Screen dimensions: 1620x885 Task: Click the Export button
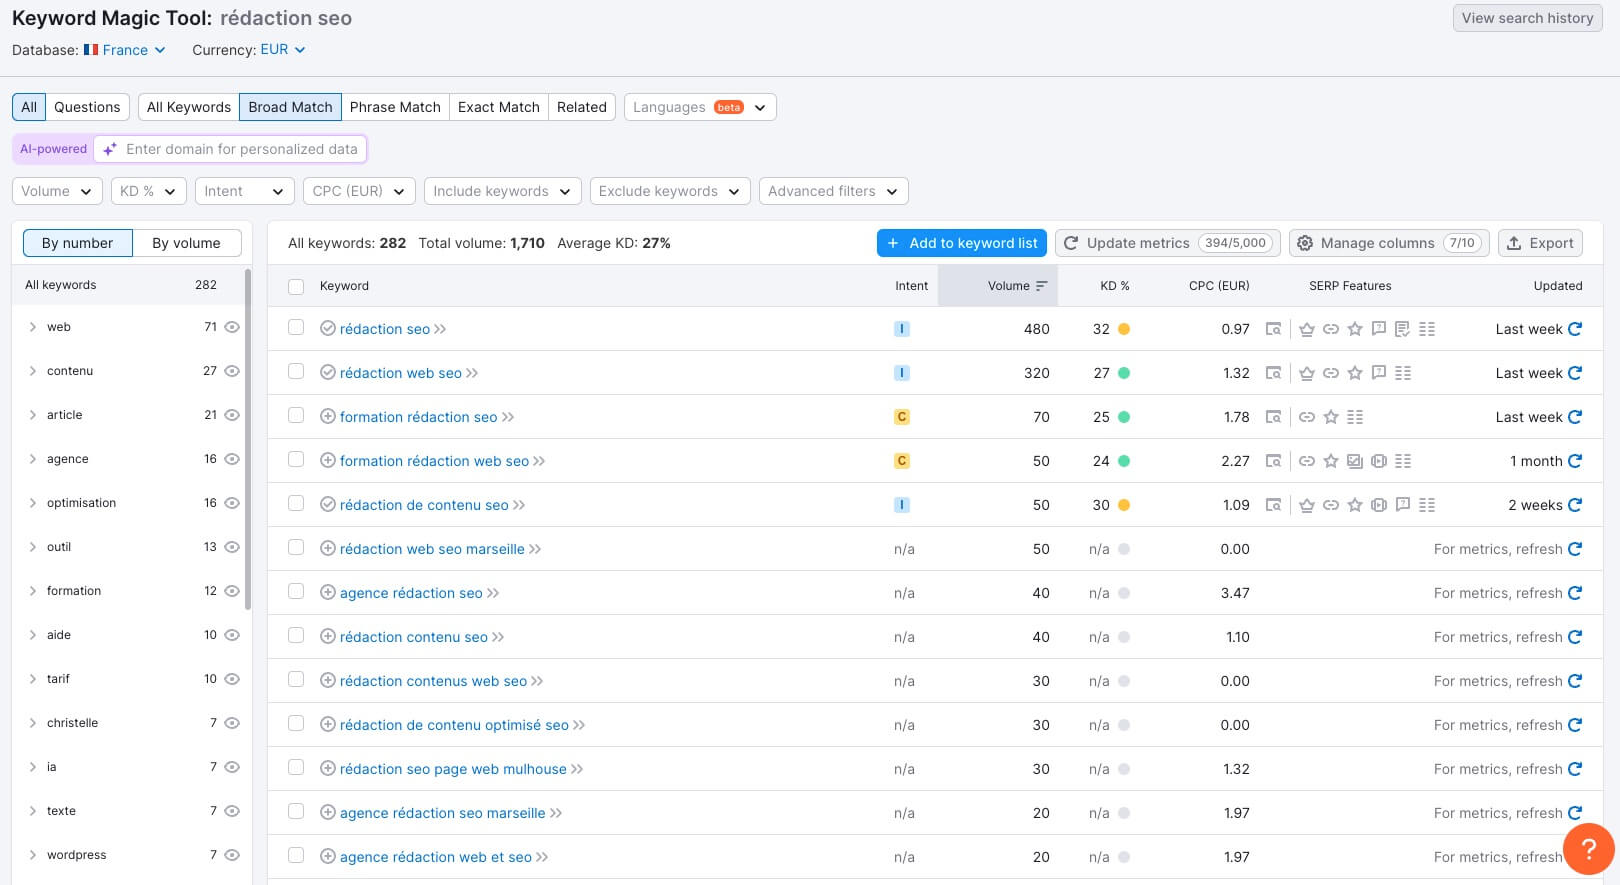tap(1540, 243)
